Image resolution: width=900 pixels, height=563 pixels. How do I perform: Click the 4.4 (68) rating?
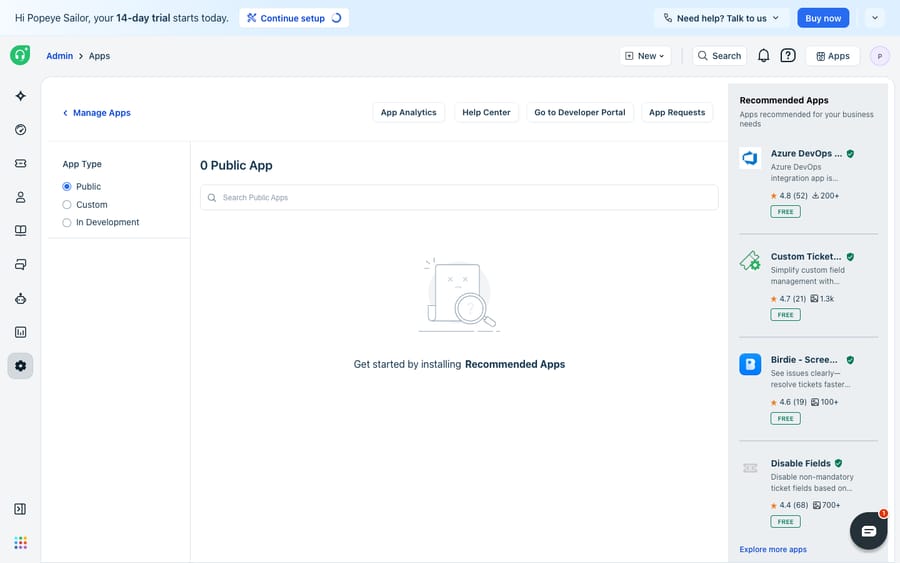coord(789,506)
